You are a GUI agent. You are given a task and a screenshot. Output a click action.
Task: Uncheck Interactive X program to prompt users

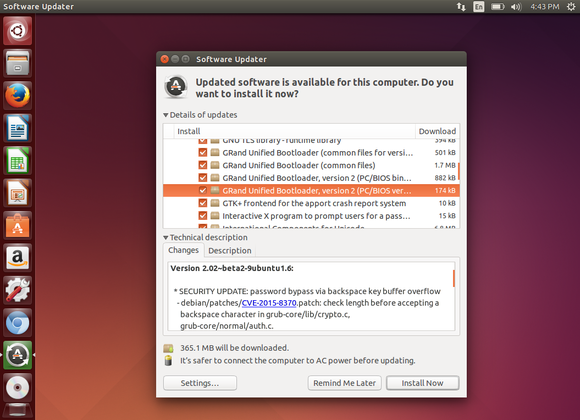tap(203, 215)
